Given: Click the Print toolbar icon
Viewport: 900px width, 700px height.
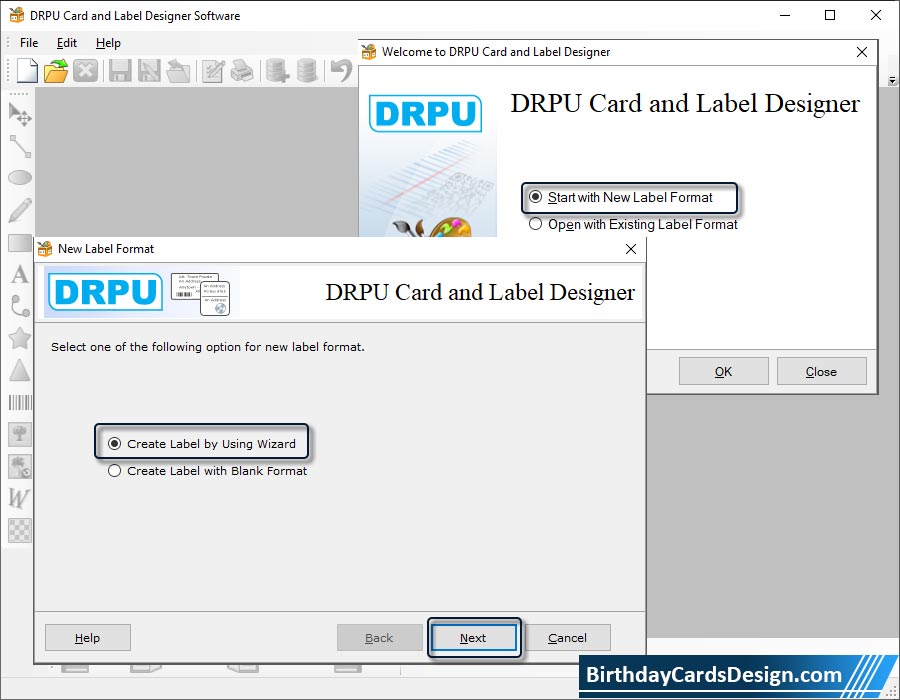Looking at the screenshot, I should click(x=242, y=71).
